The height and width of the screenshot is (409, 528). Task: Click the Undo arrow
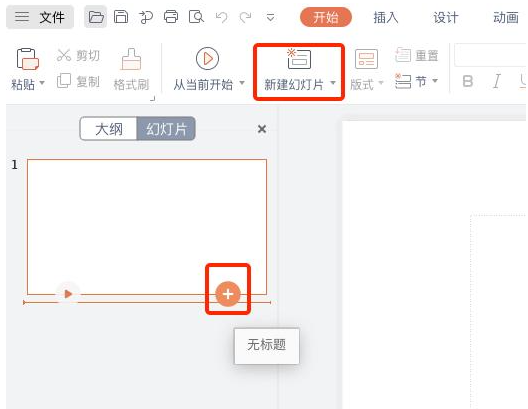coord(221,17)
